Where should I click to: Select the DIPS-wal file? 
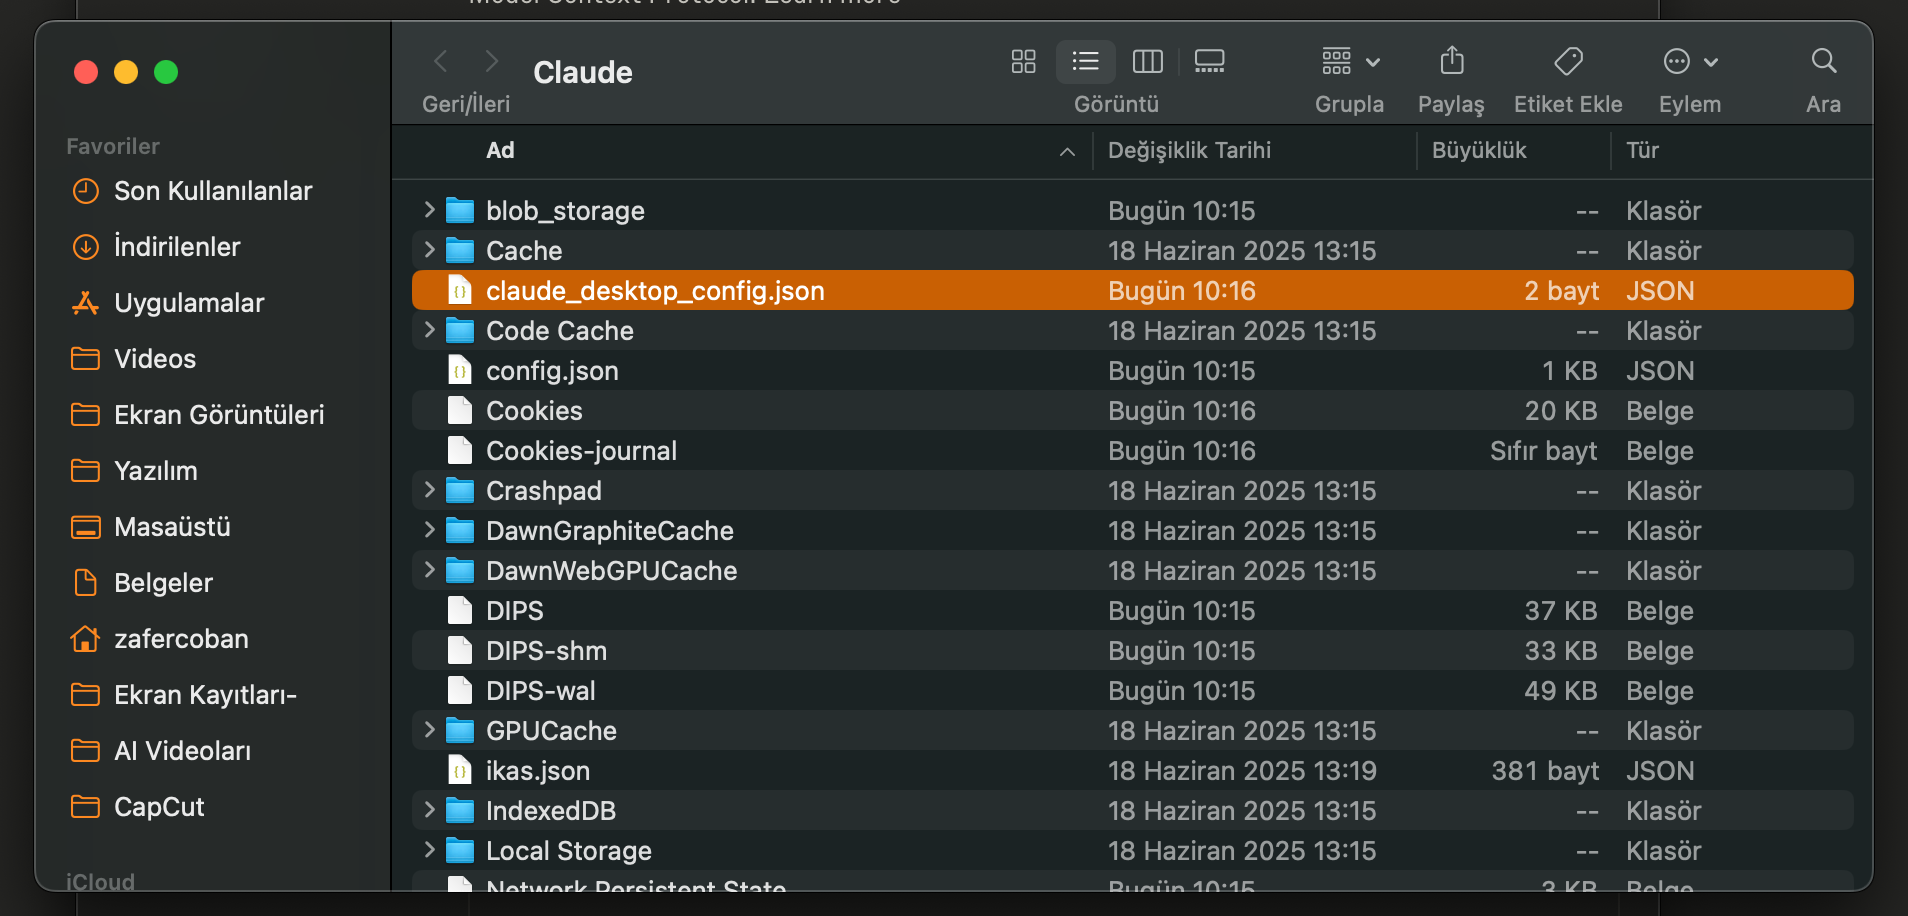[x=1133, y=690]
